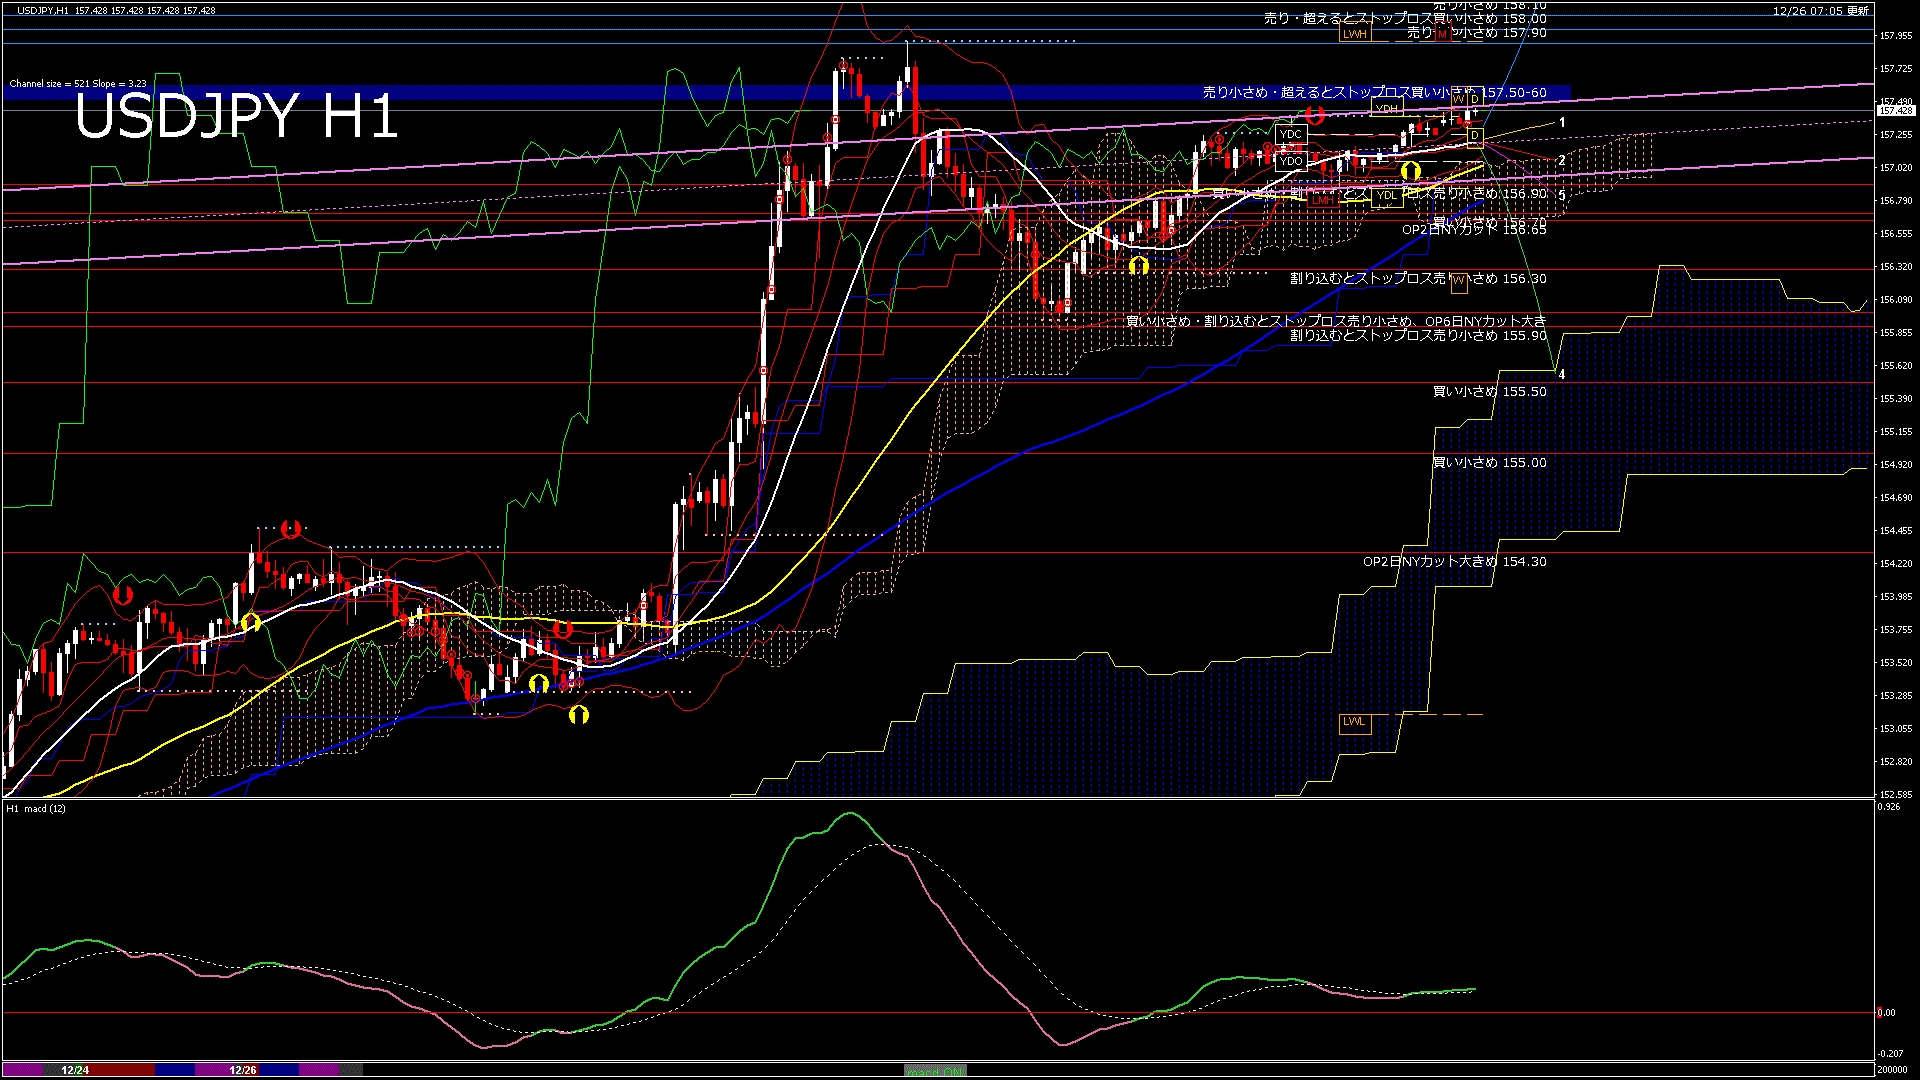Click Channel size = 521 Slope text
This screenshot has width=1920, height=1080.
tap(78, 84)
